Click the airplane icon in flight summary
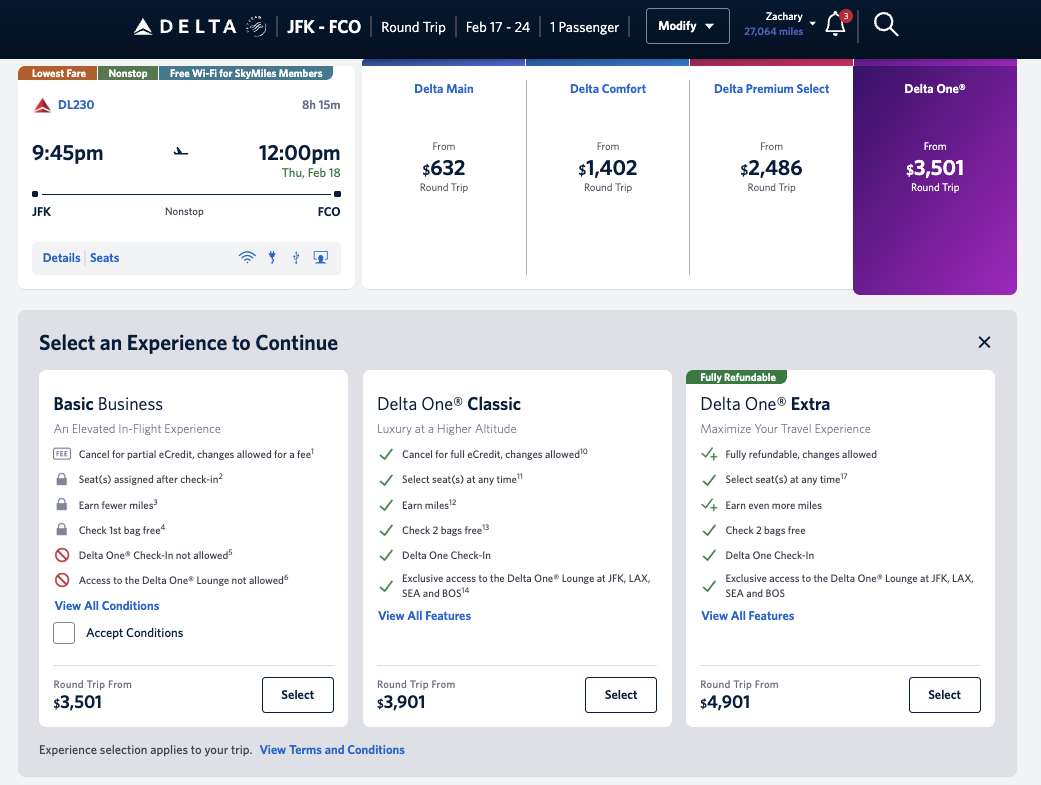Image resolution: width=1041 pixels, height=785 pixels. 181,152
